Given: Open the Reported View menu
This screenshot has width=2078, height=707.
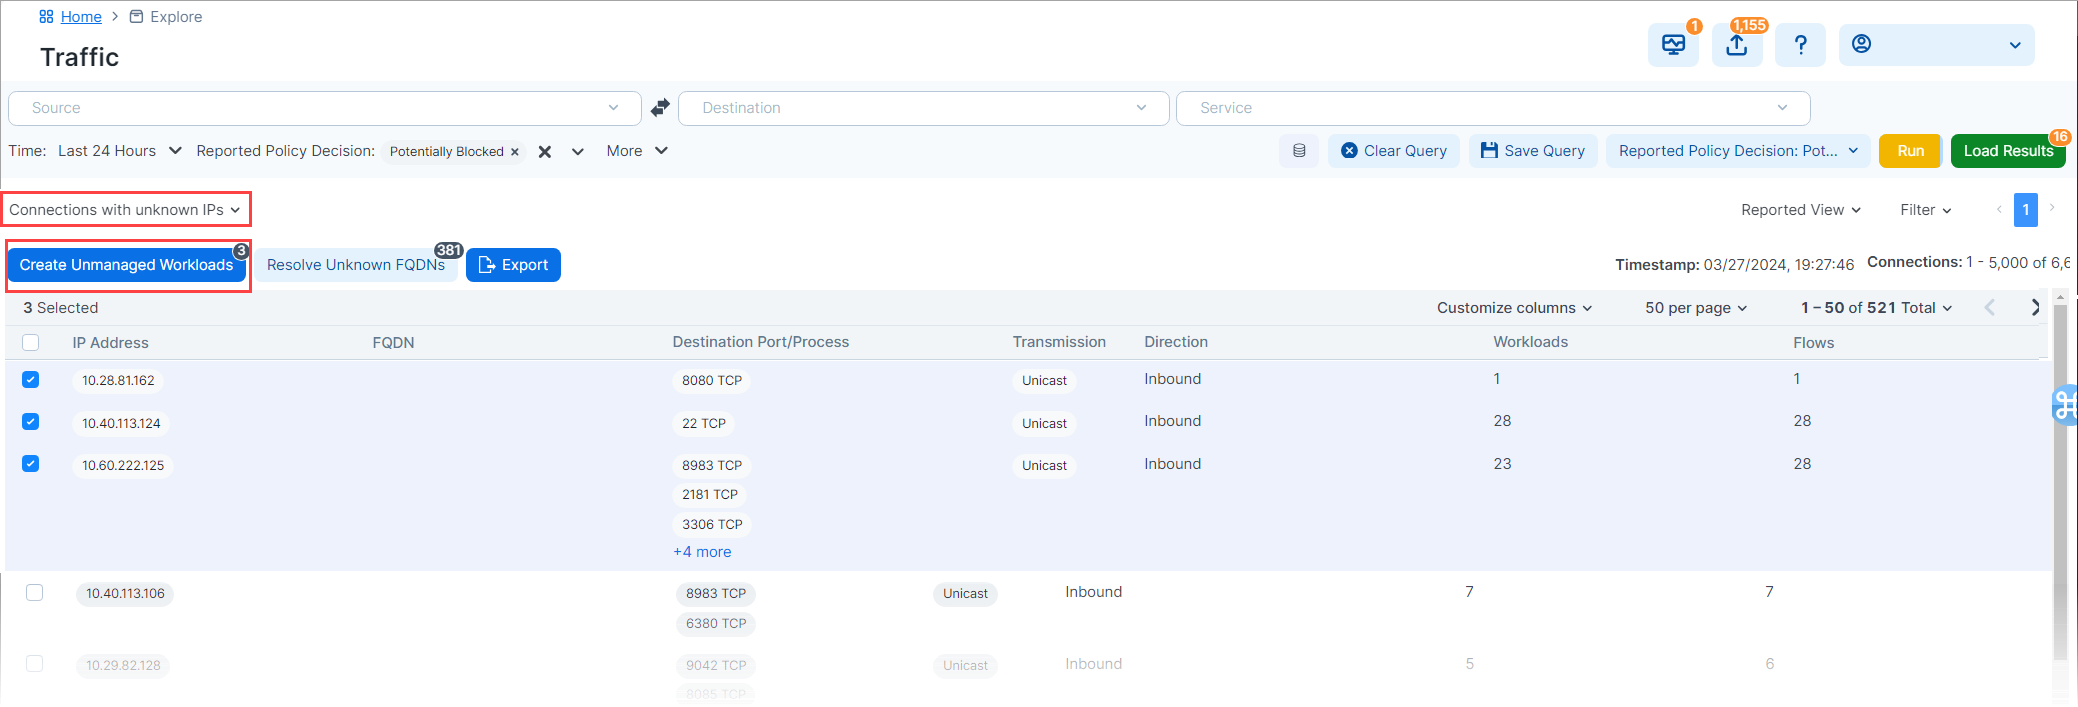Looking at the screenshot, I should coord(1800,210).
